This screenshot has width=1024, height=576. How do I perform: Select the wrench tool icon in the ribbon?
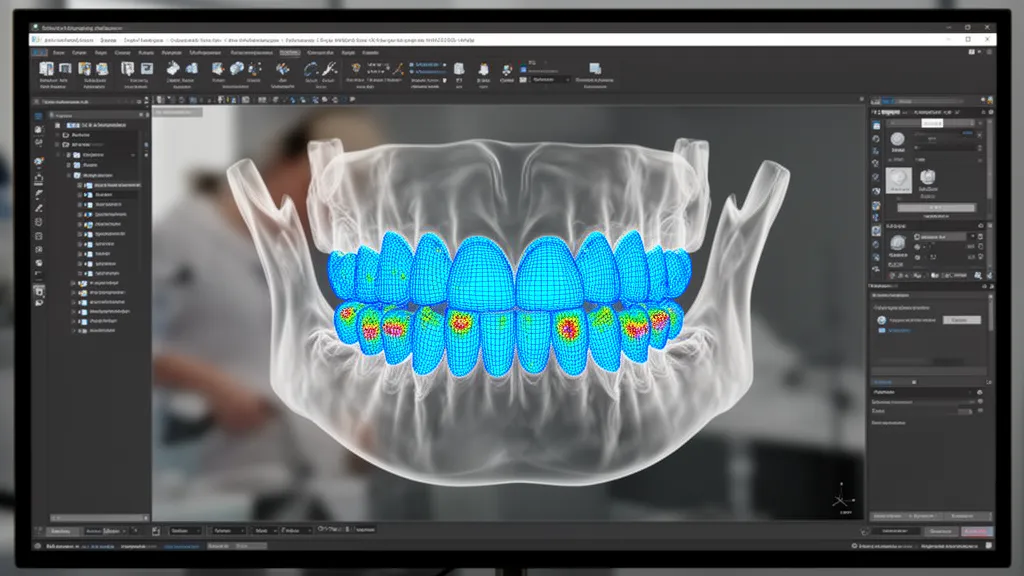tap(328, 69)
